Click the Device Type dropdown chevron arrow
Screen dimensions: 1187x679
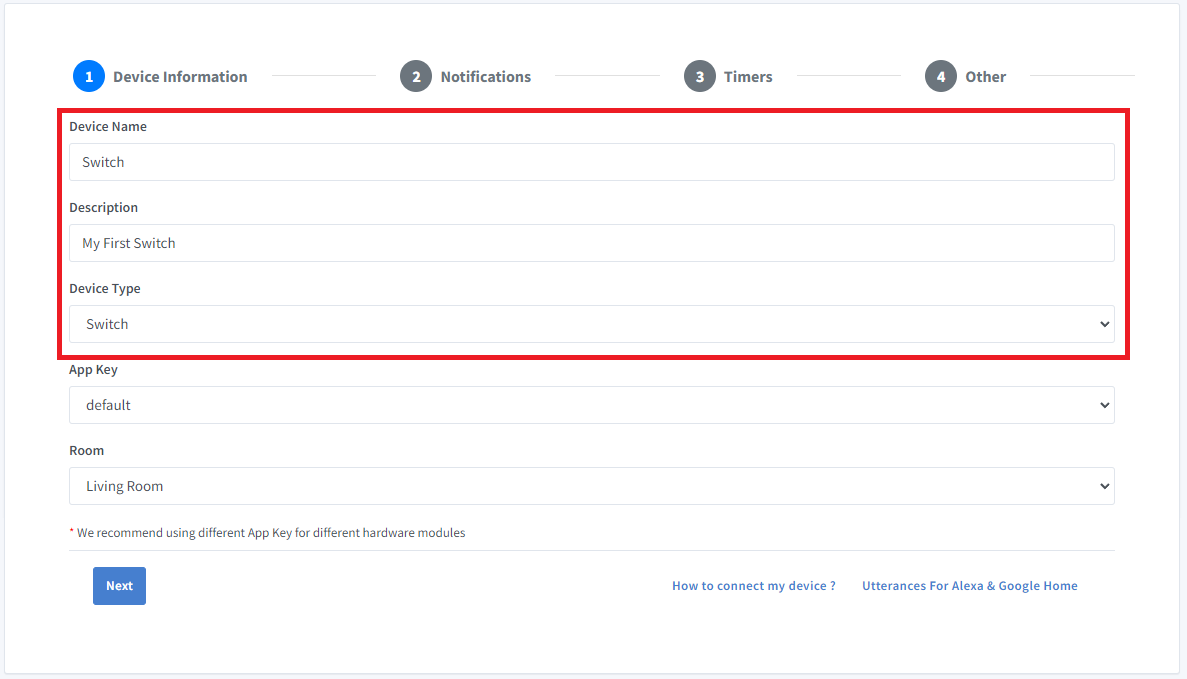(1104, 324)
